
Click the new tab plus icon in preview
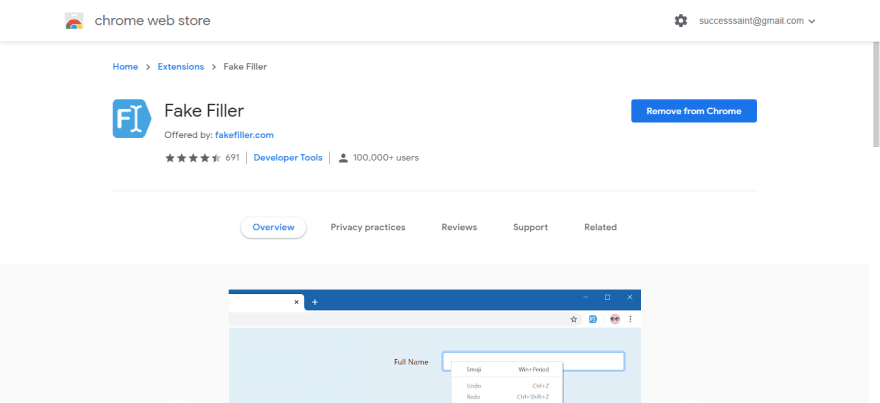[x=315, y=302]
